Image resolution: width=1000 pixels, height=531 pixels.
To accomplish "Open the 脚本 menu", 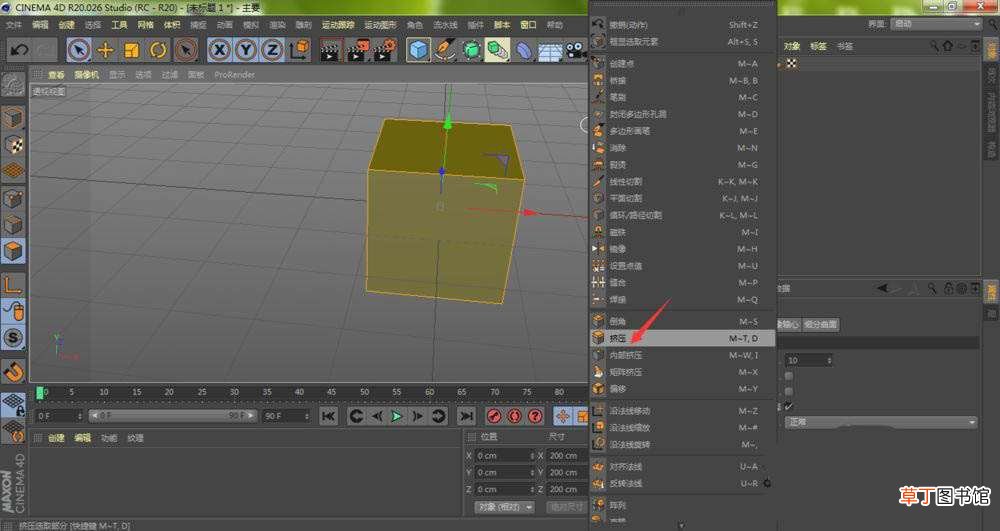I will 502,25.
